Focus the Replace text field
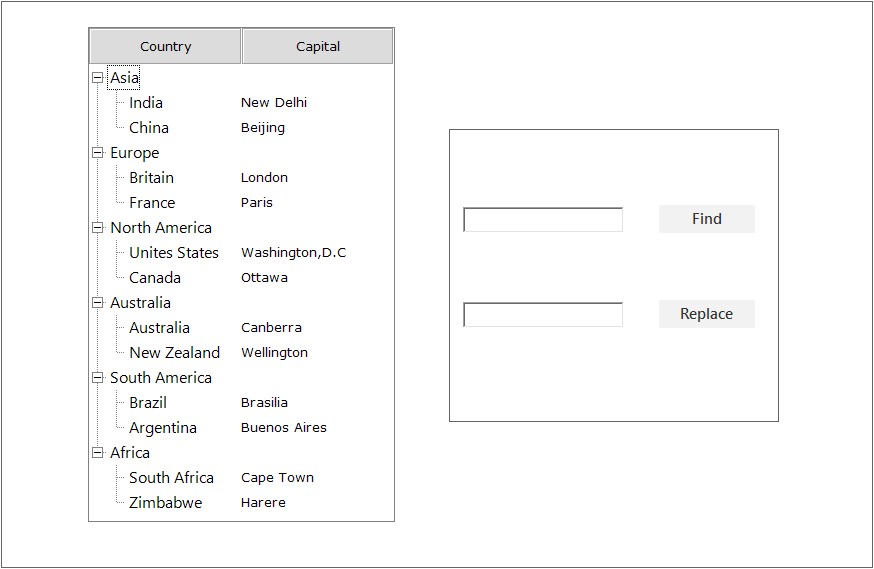Screen dimensions: 874x569 click(x=543, y=315)
